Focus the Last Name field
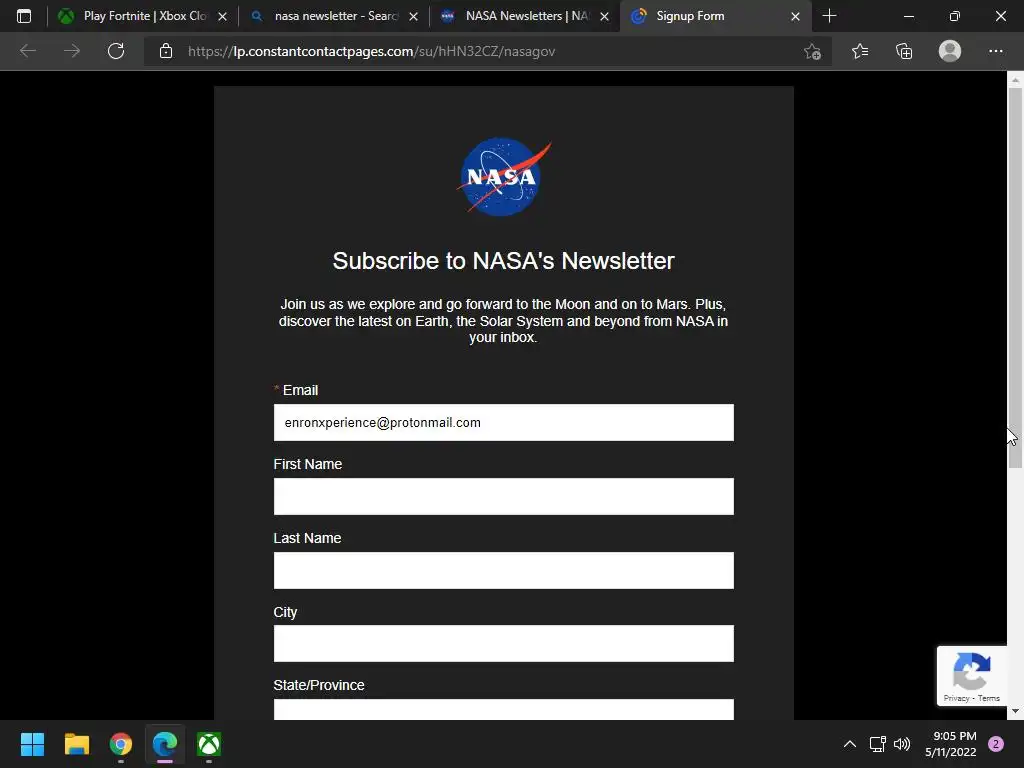Viewport: 1024px width, 768px height. click(x=504, y=570)
